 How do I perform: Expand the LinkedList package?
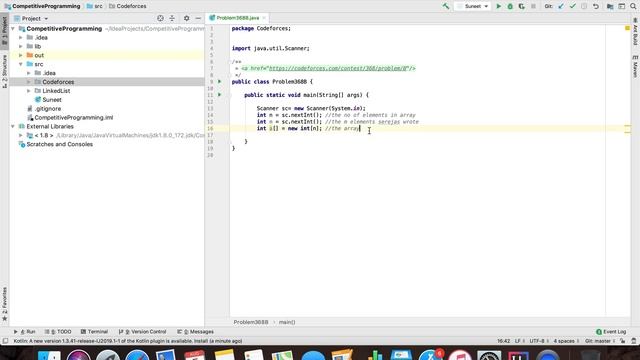[x=29, y=91]
